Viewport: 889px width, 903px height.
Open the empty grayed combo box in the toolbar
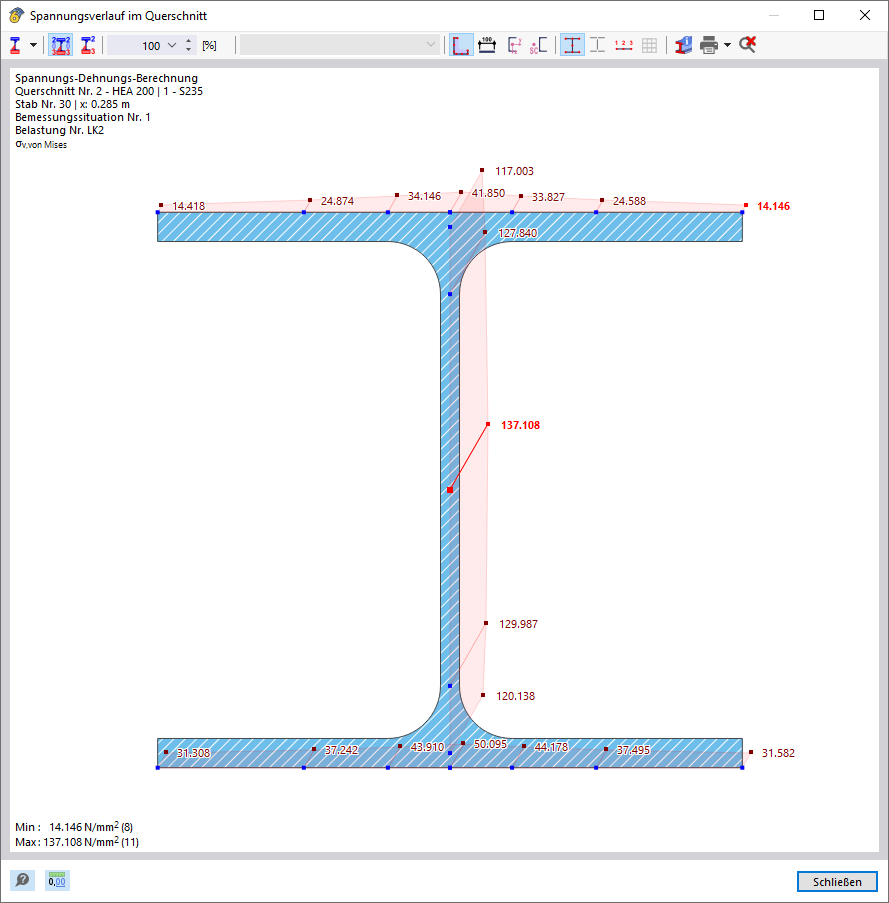point(340,45)
